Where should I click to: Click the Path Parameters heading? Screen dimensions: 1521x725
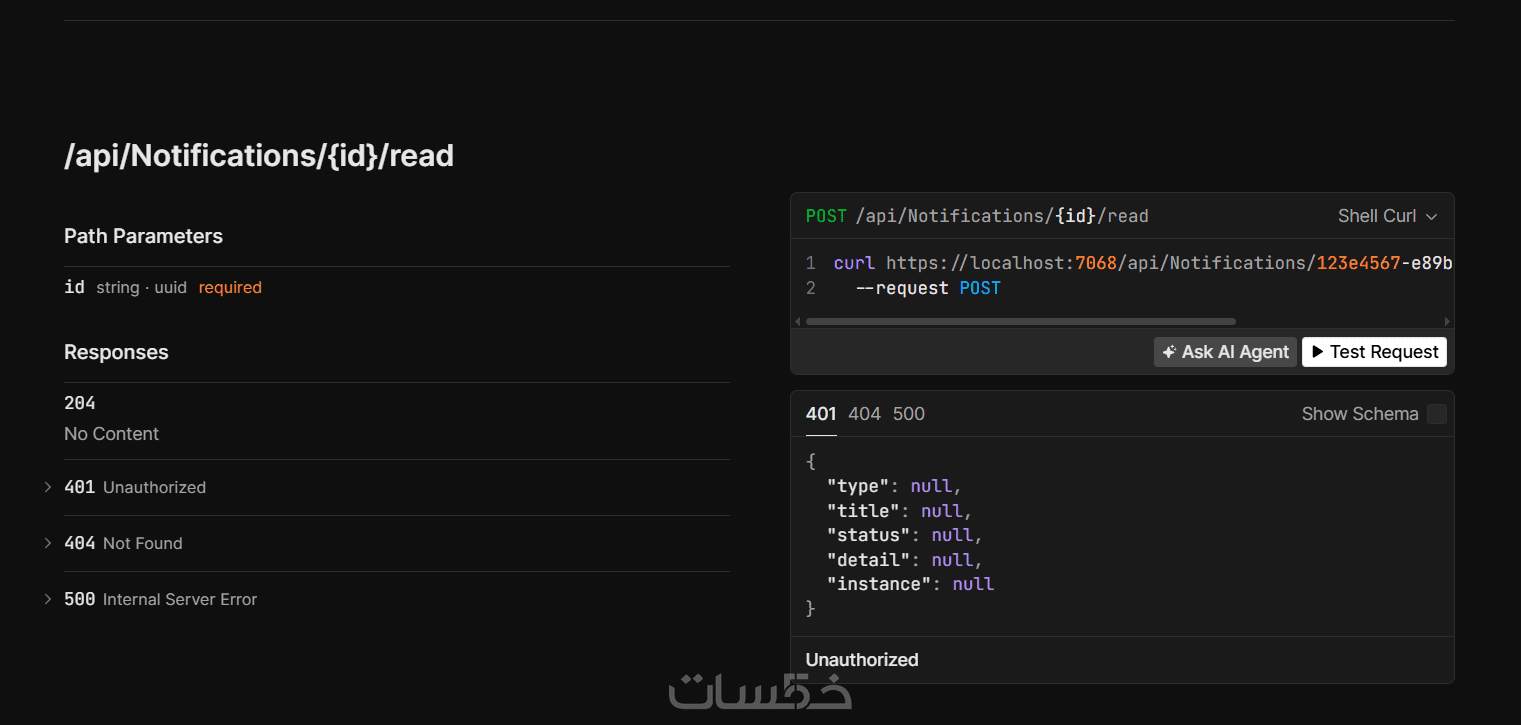143,237
